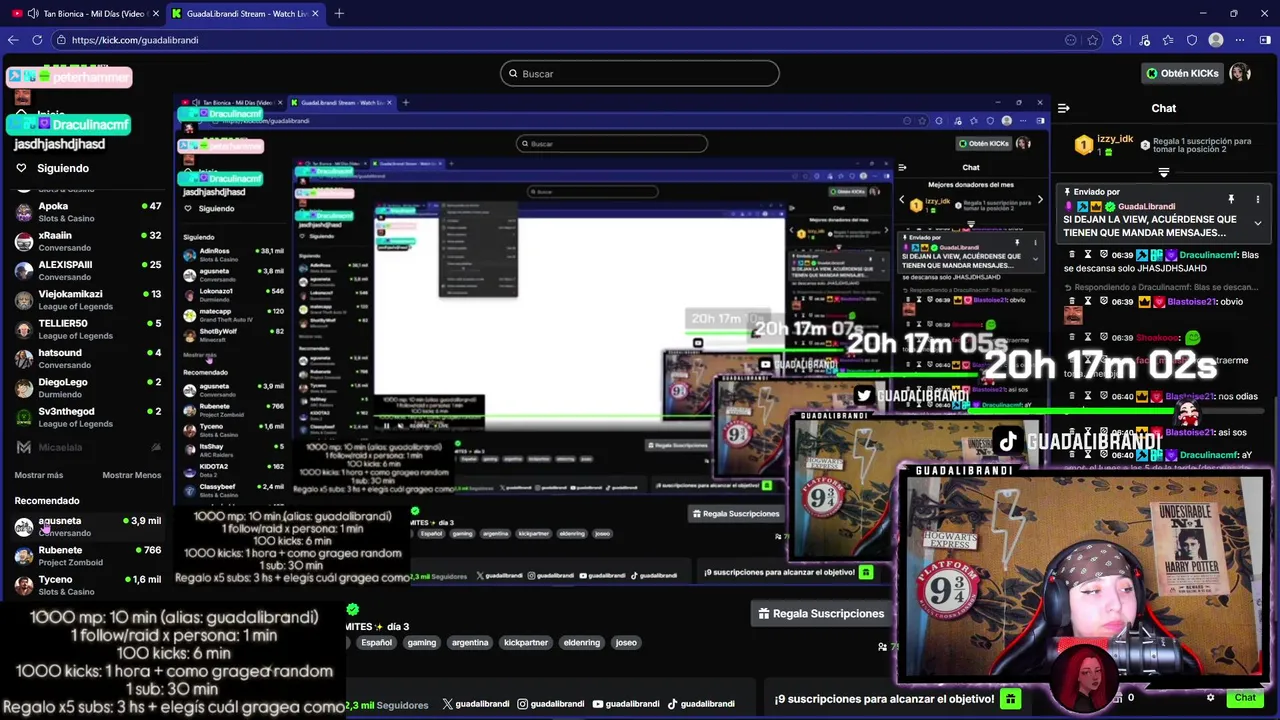The height and width of the screenshot is (720, 1280).
Task: Timeout Blastoise21's 'obvio' message sender
Action: (x=1088, y=301)
